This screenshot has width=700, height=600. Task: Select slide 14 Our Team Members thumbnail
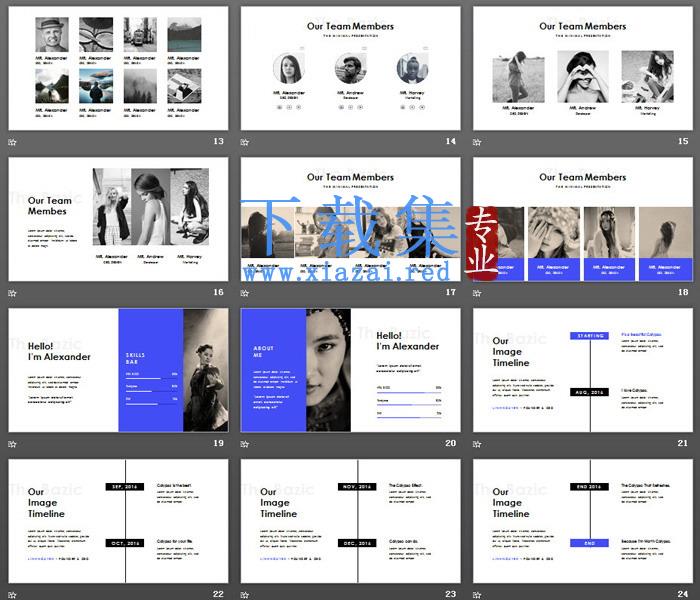(x=350, y=68)
